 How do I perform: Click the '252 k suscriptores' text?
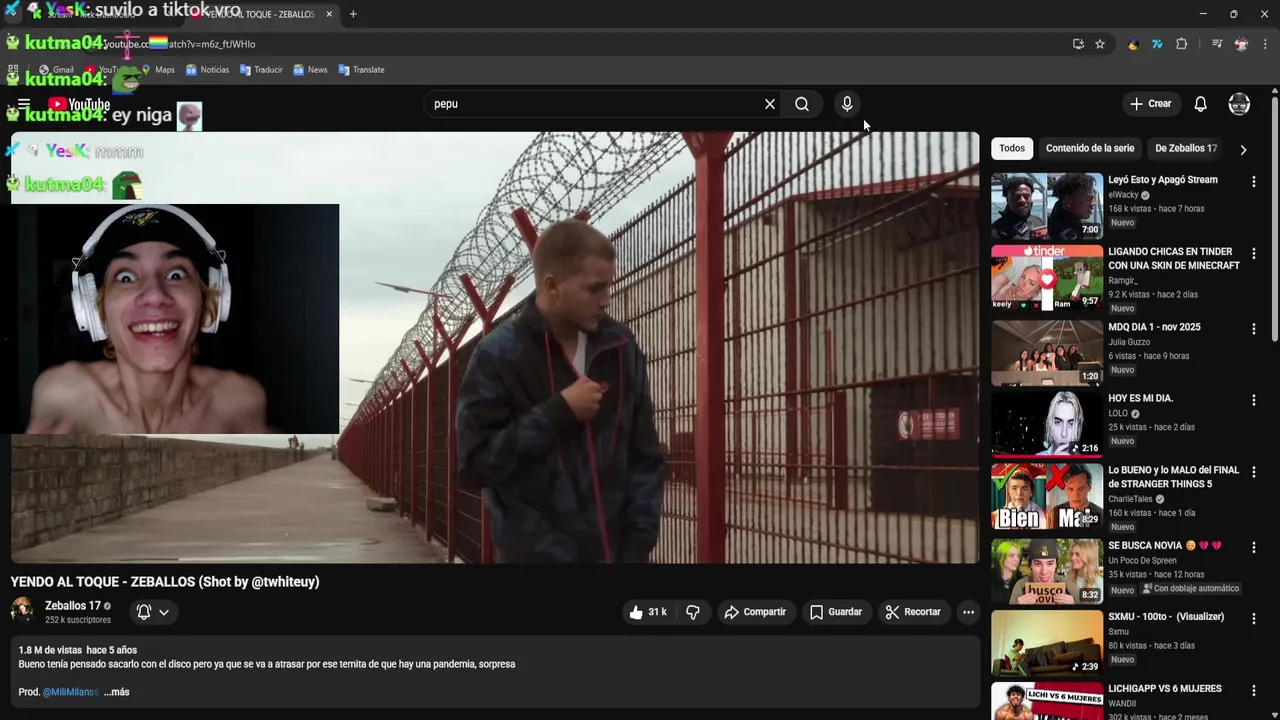click(x=78, y=620)
